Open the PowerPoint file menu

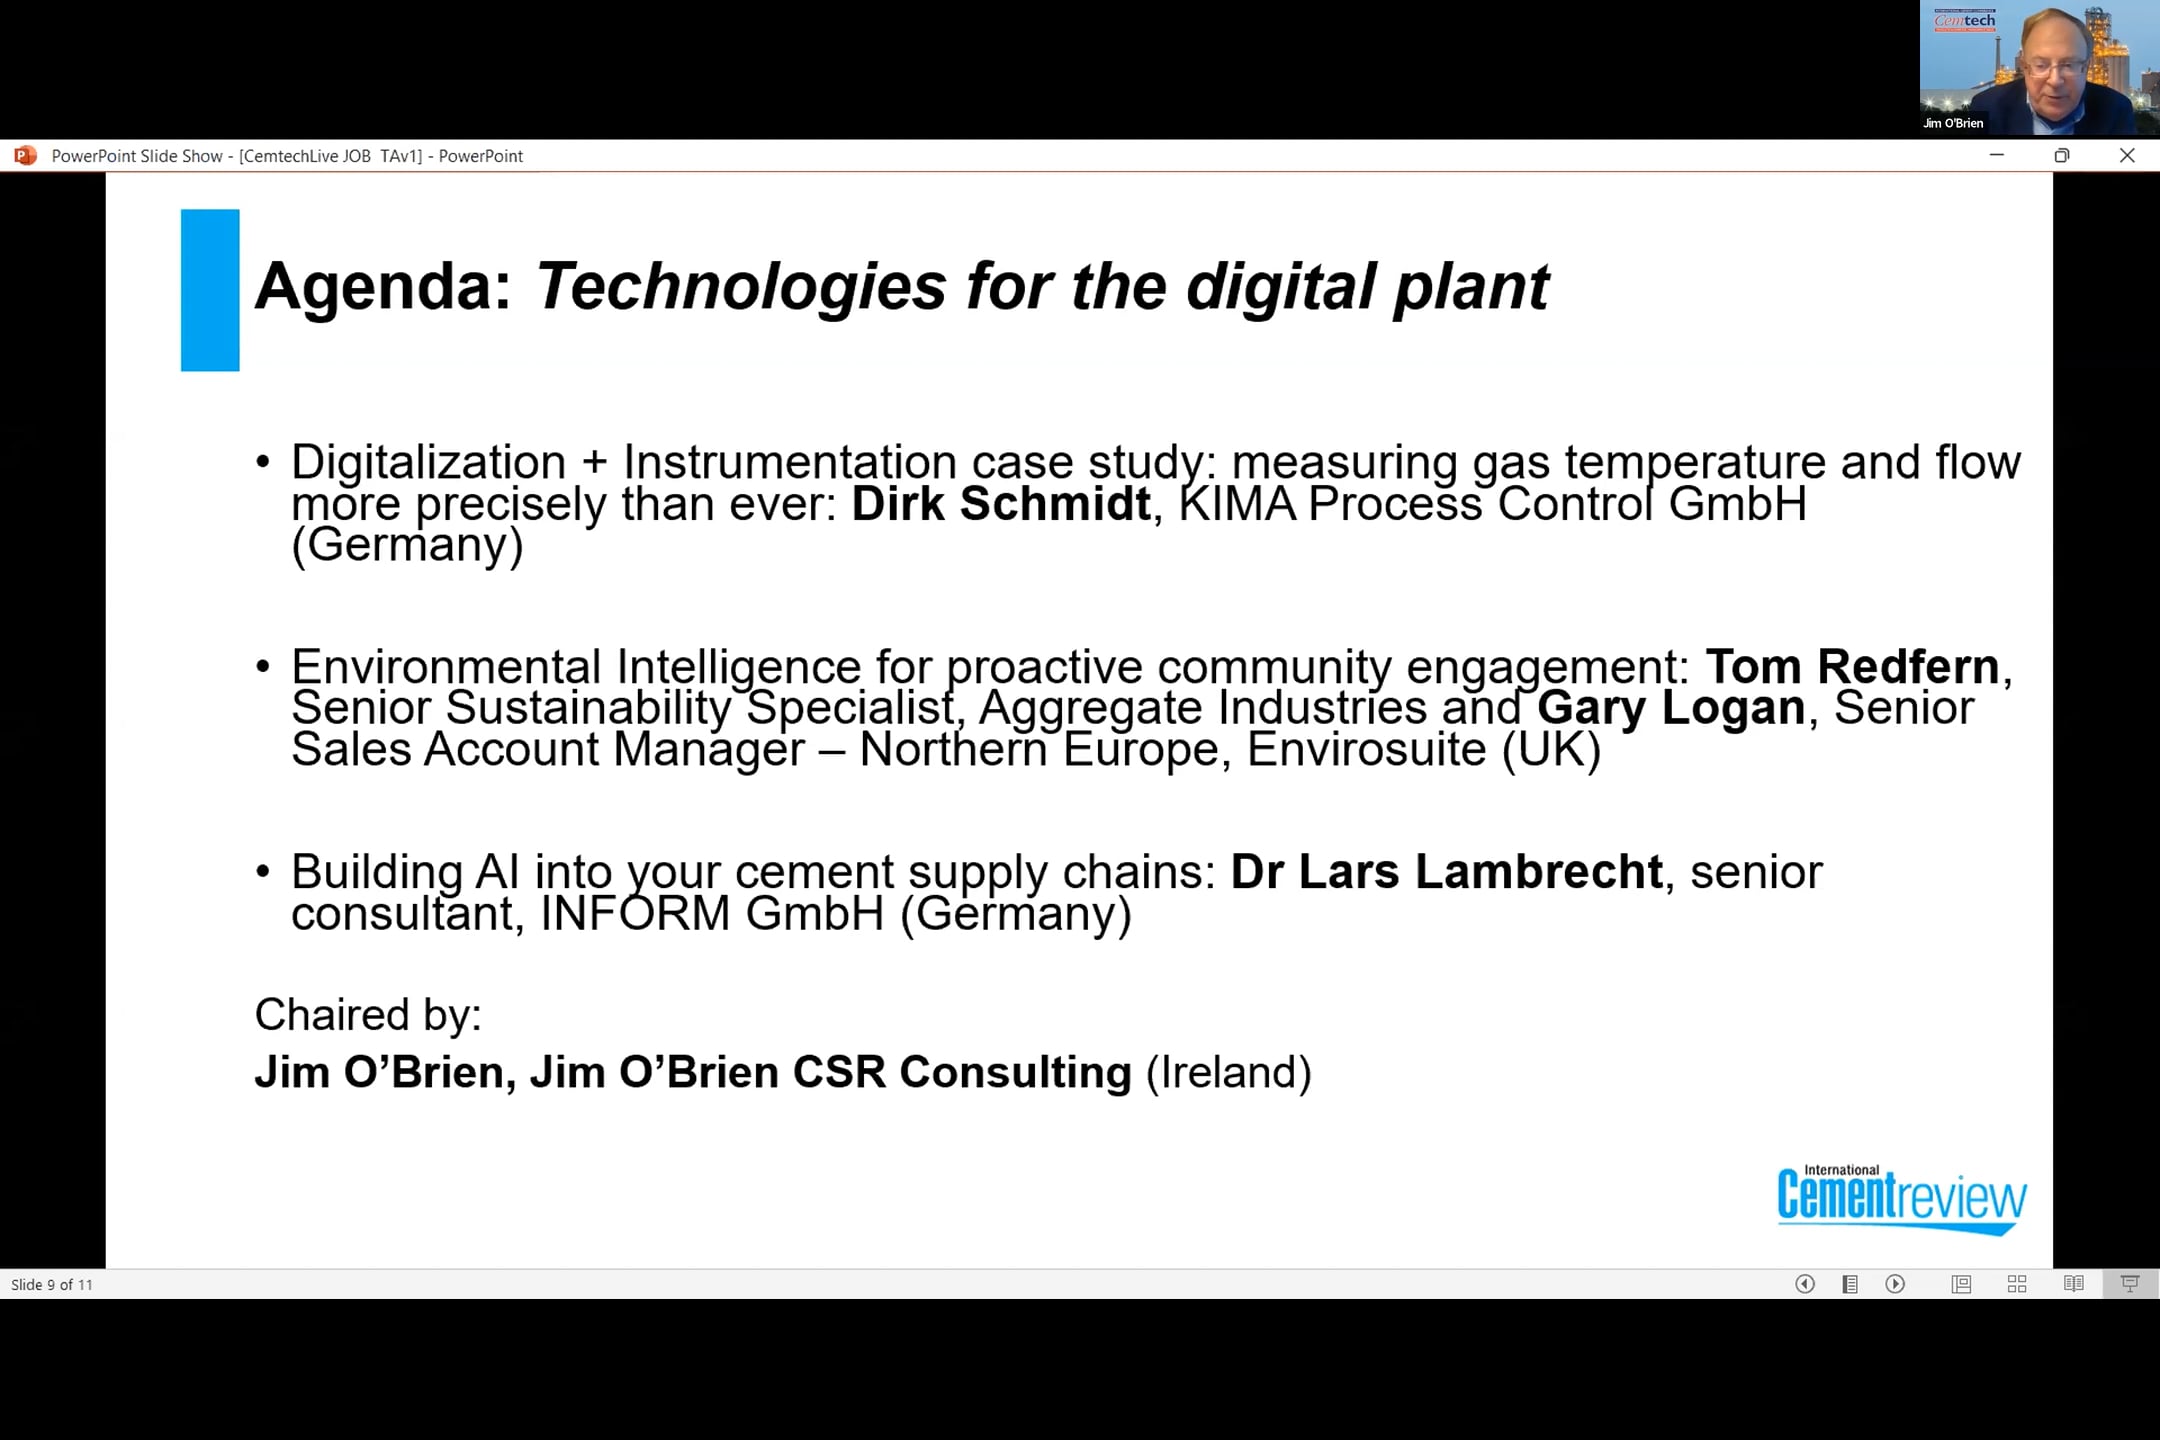click(x=26, y=154)
